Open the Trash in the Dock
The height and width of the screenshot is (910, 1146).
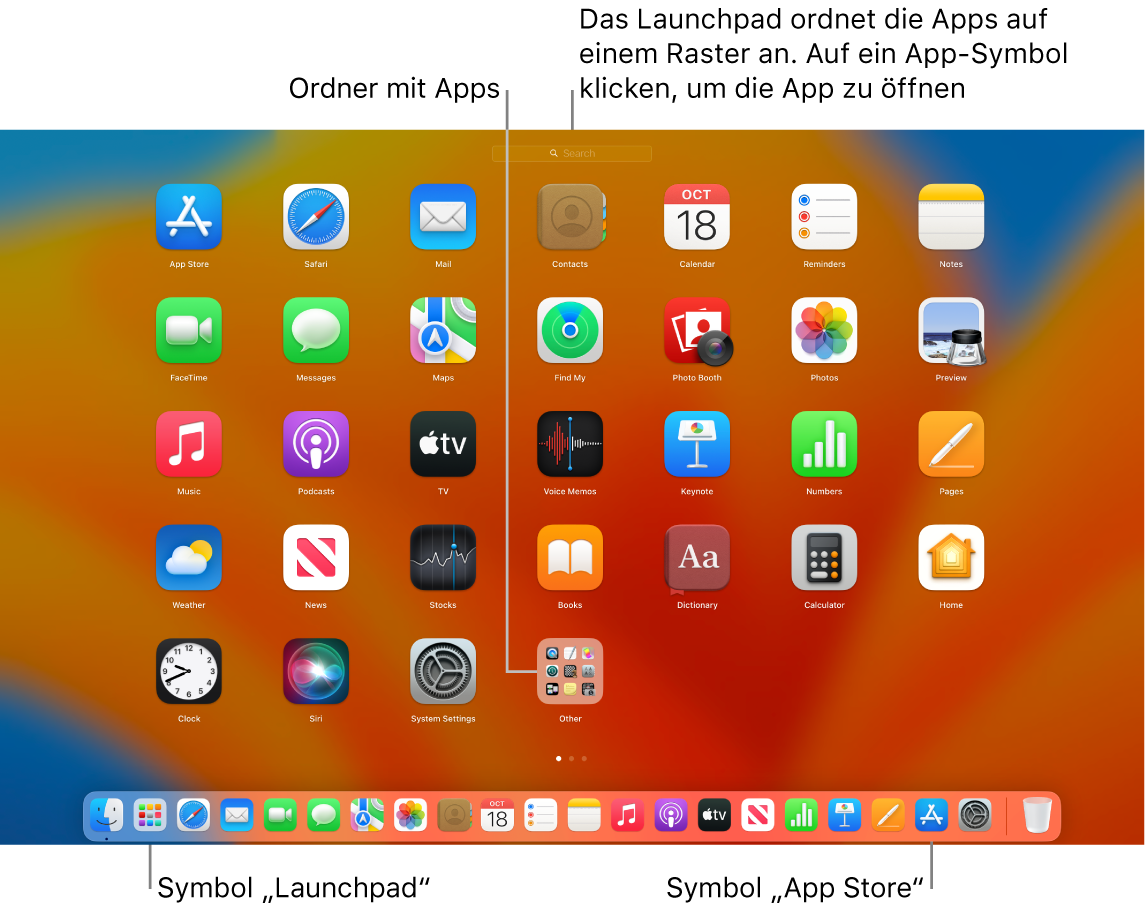[x=1036, y=815]
